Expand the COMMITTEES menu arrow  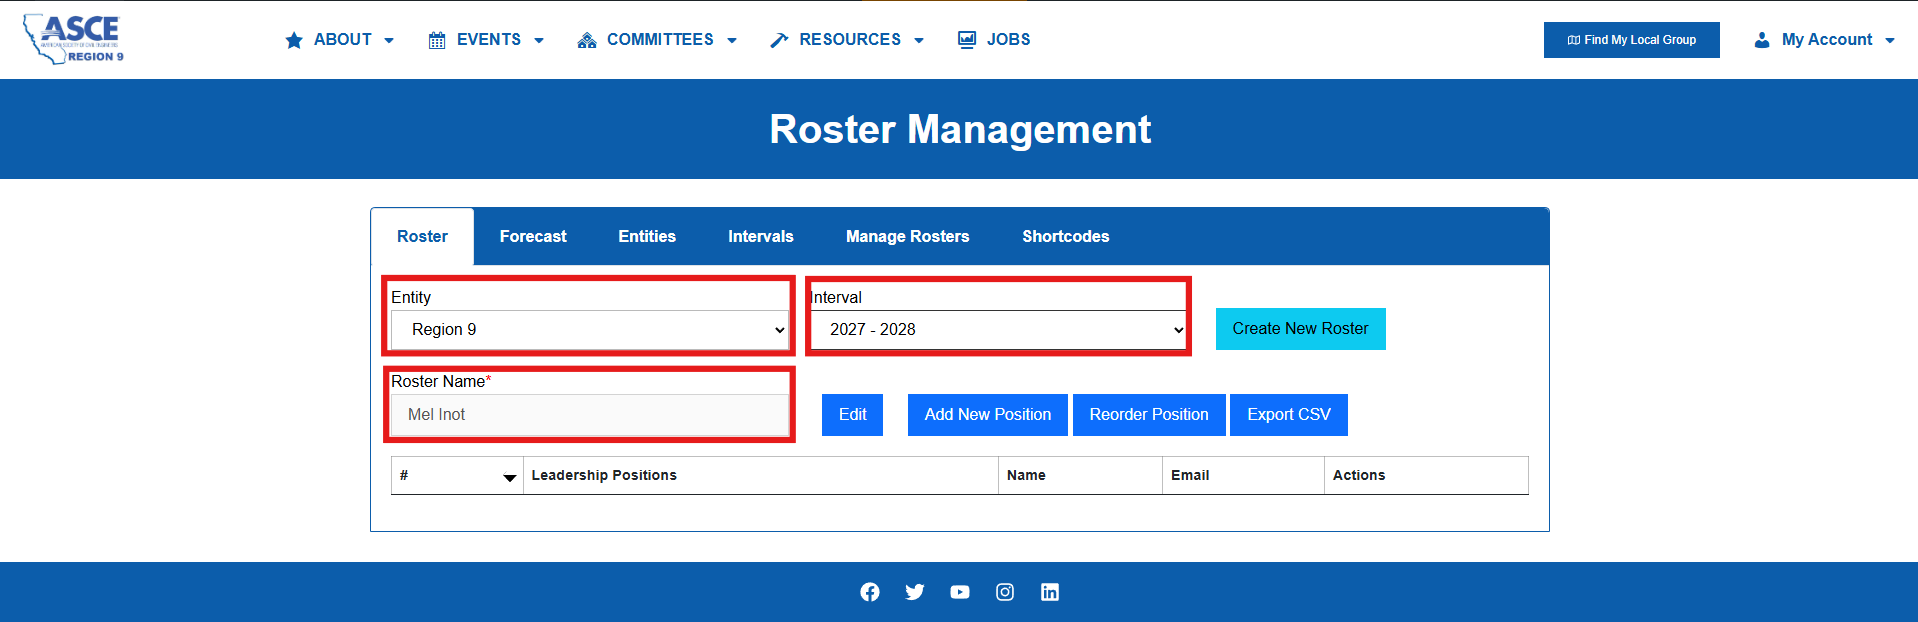(x=732, y=41)
